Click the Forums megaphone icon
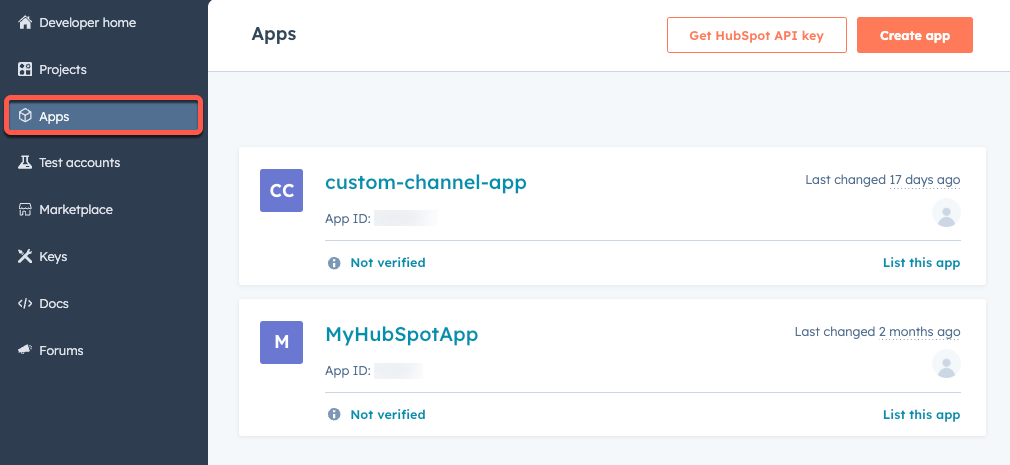The image size is (1010, 465). click(x=24, y=350)
